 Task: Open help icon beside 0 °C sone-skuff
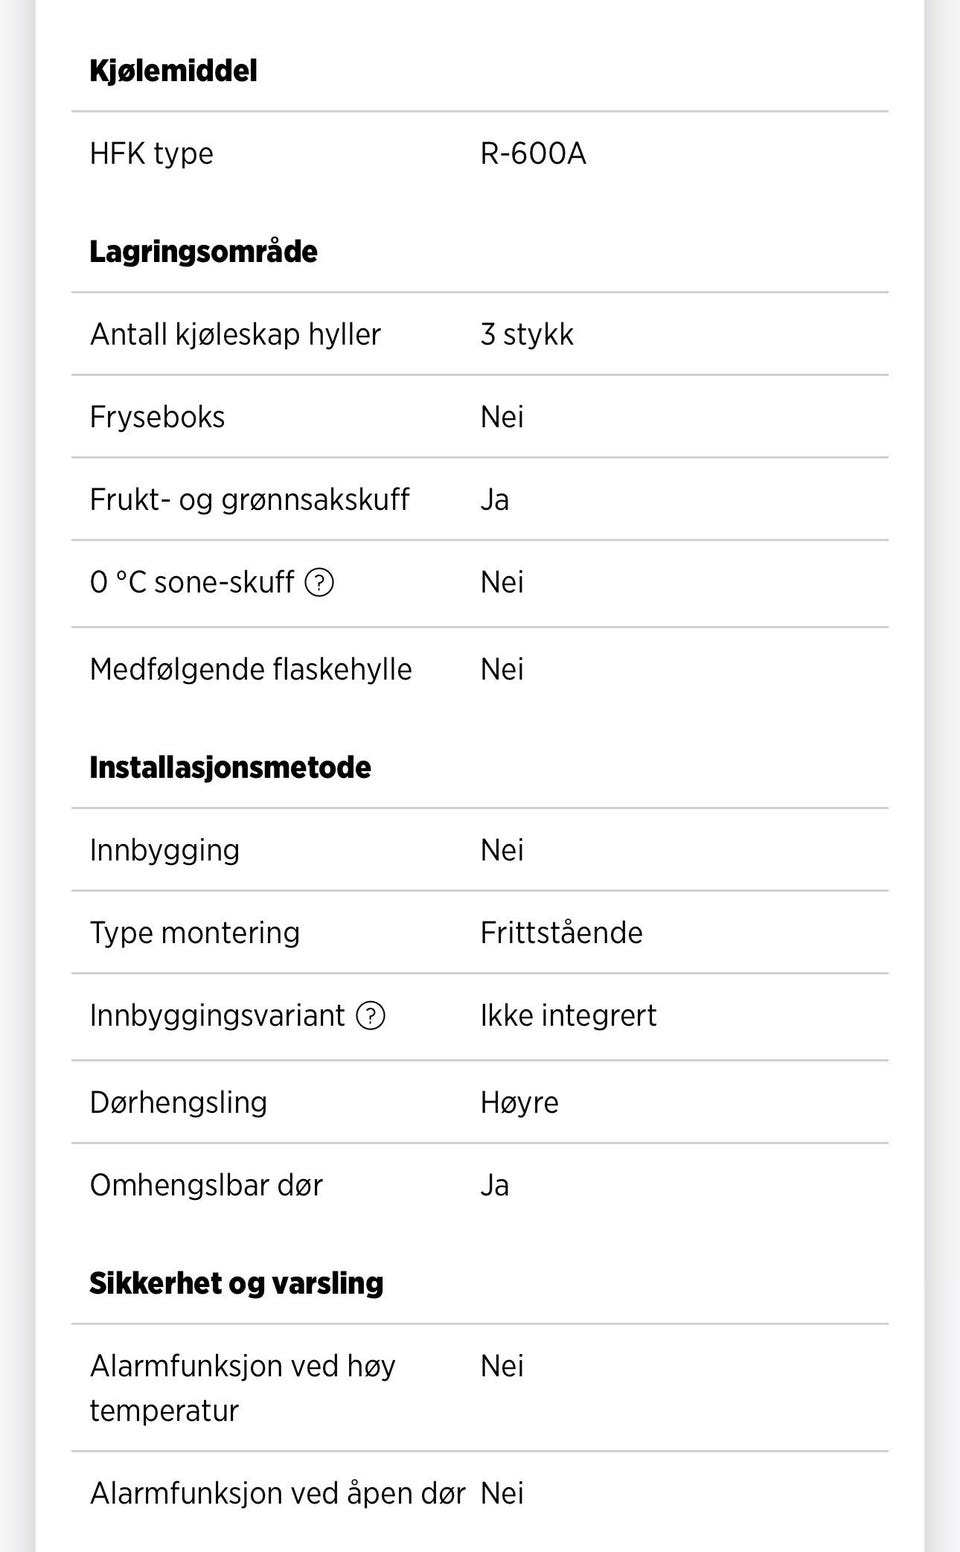pyautogui.click(x=319, y=582)
